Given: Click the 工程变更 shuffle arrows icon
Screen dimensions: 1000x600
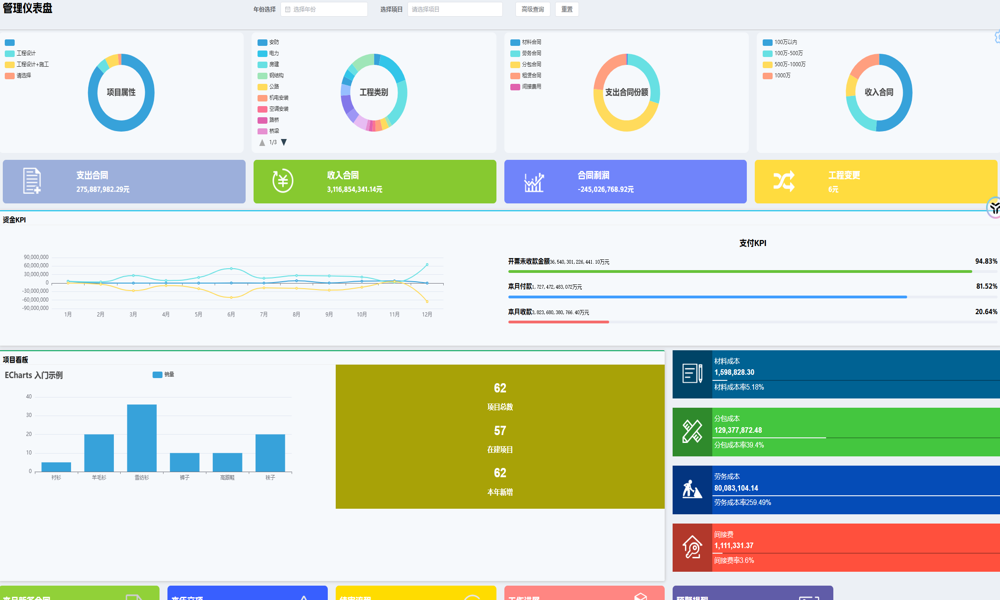Looking at the screenshot, I should coord(783,181).
